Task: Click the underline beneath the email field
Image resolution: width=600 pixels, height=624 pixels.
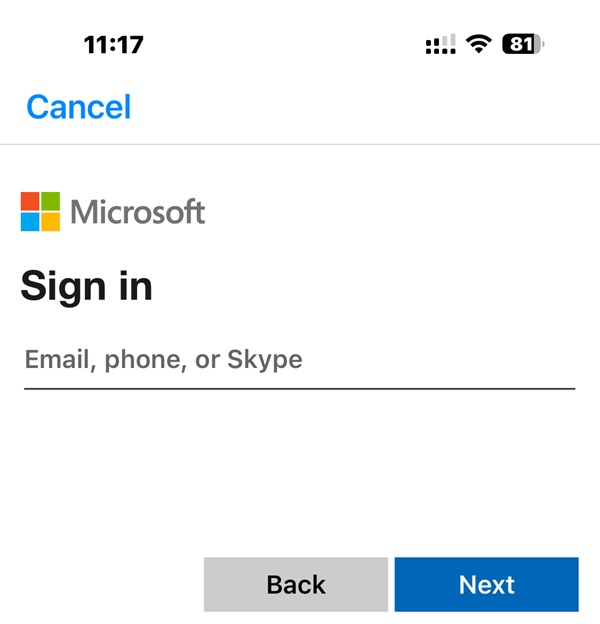Action: pyautogui.click(x=299, y=388)
